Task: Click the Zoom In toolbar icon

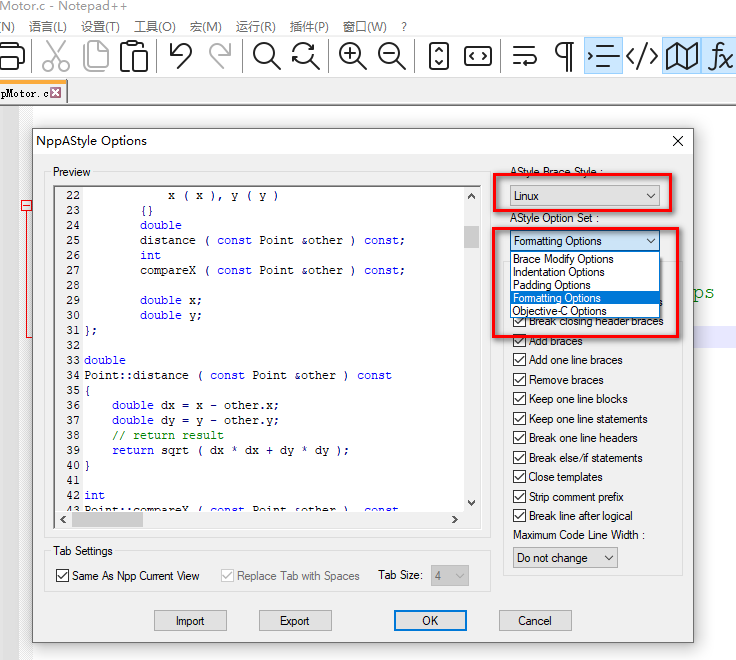Action: [353, 56]
